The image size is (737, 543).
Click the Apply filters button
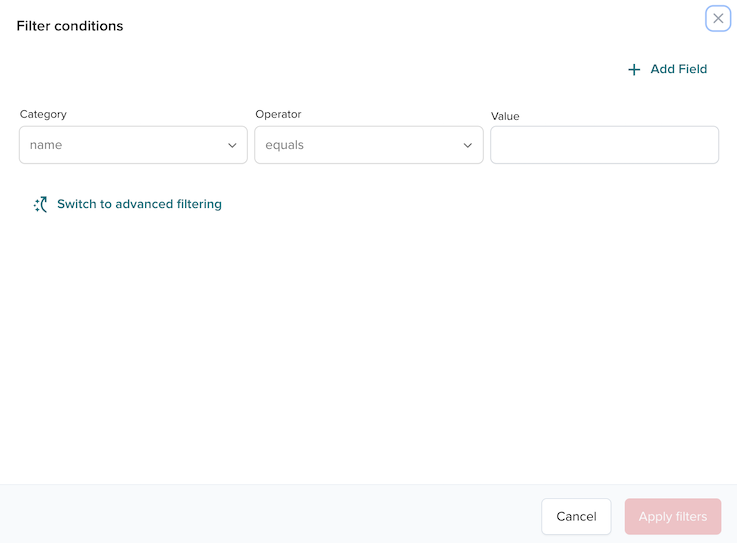672,517
